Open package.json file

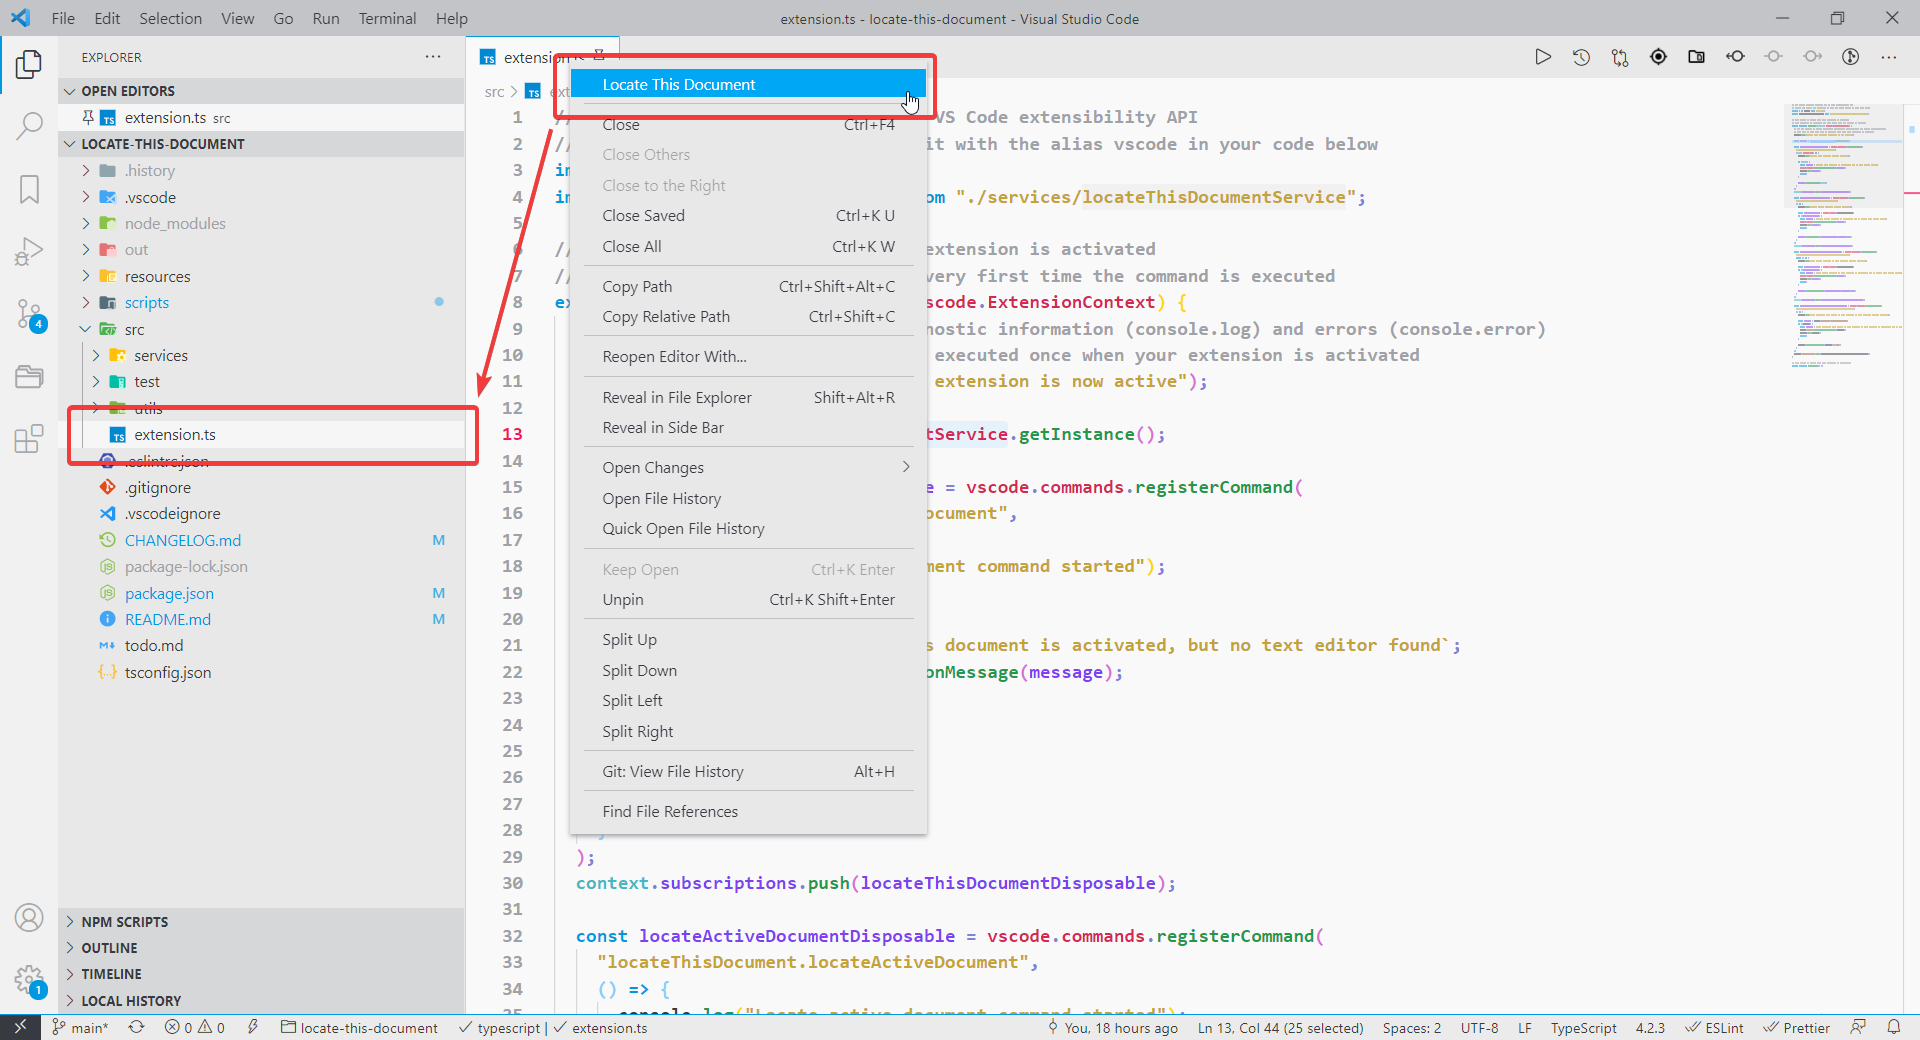pos(262,593)
